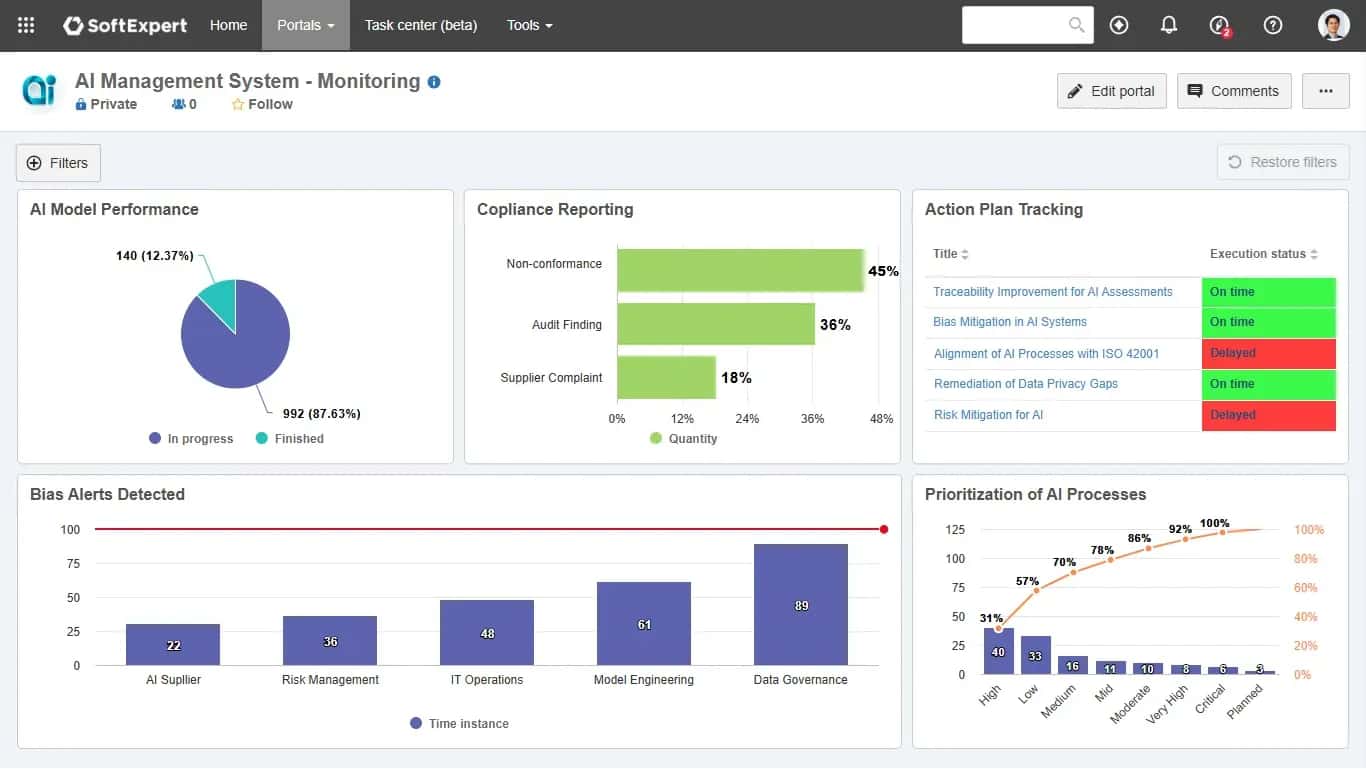
Task: Open the notifications bell
Action: [1169, 25]
